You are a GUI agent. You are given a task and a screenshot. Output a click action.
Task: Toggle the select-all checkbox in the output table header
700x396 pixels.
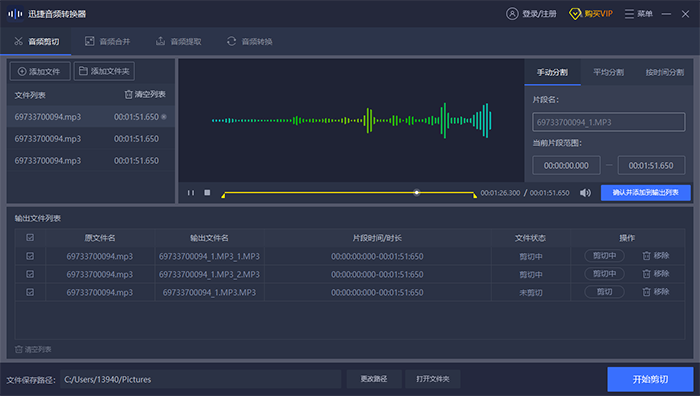[x=30, y=238]
